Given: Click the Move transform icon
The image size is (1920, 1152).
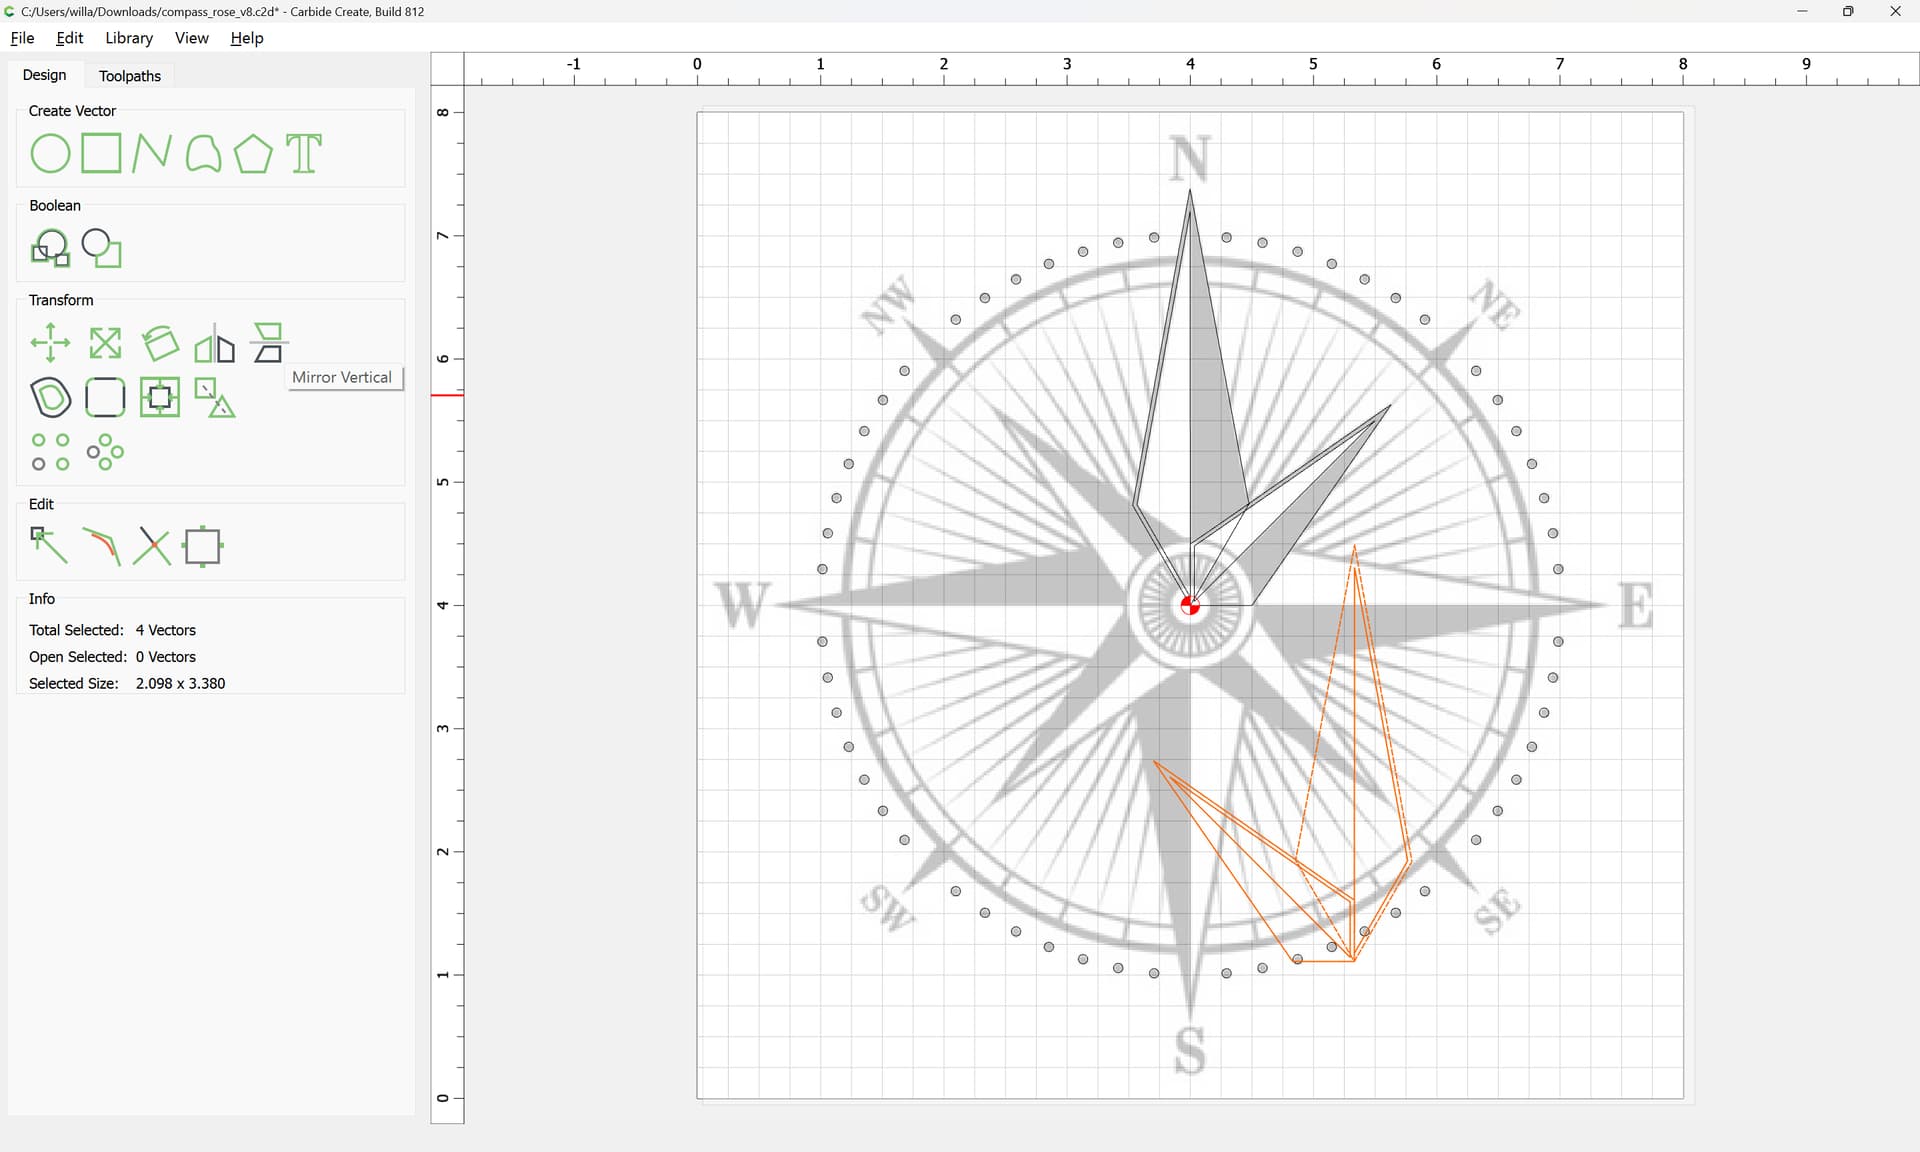Looking at the screenshot, I should click(50, 343).
